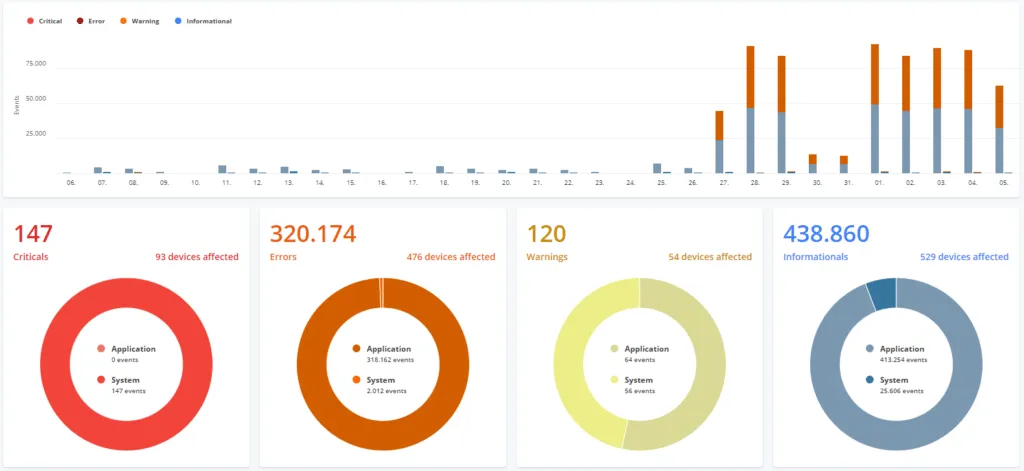Open the 438.860 Informationals total
The width and height of the screenshot is (1024, 471).
(x=826, y=234)
